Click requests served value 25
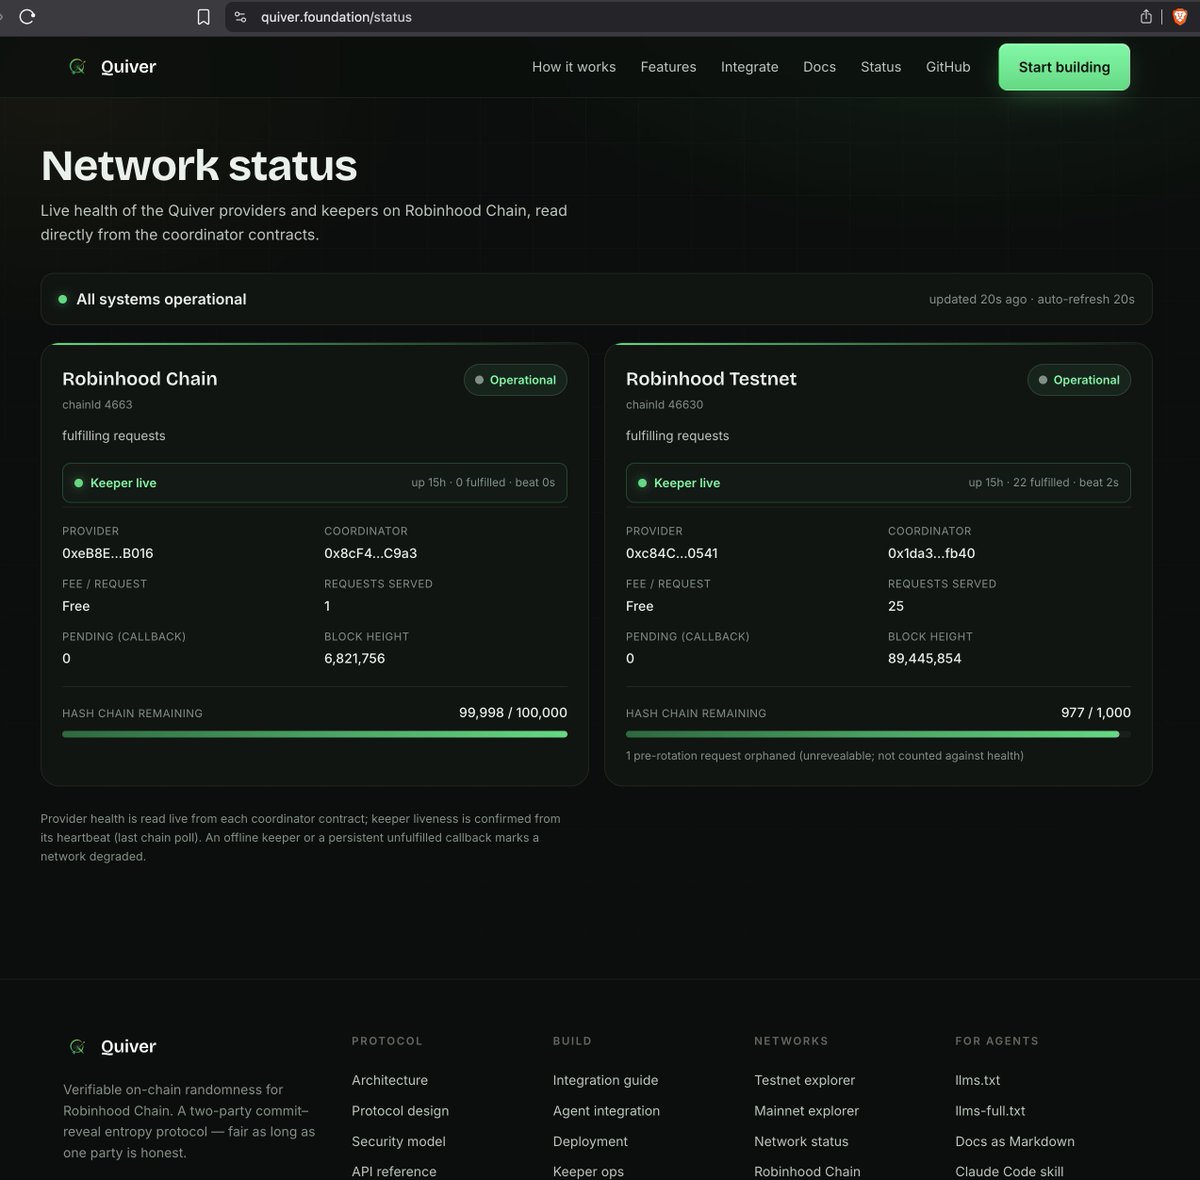Image resolution: width=1200 pixels, height=1180 pixels. click(896, 606)
